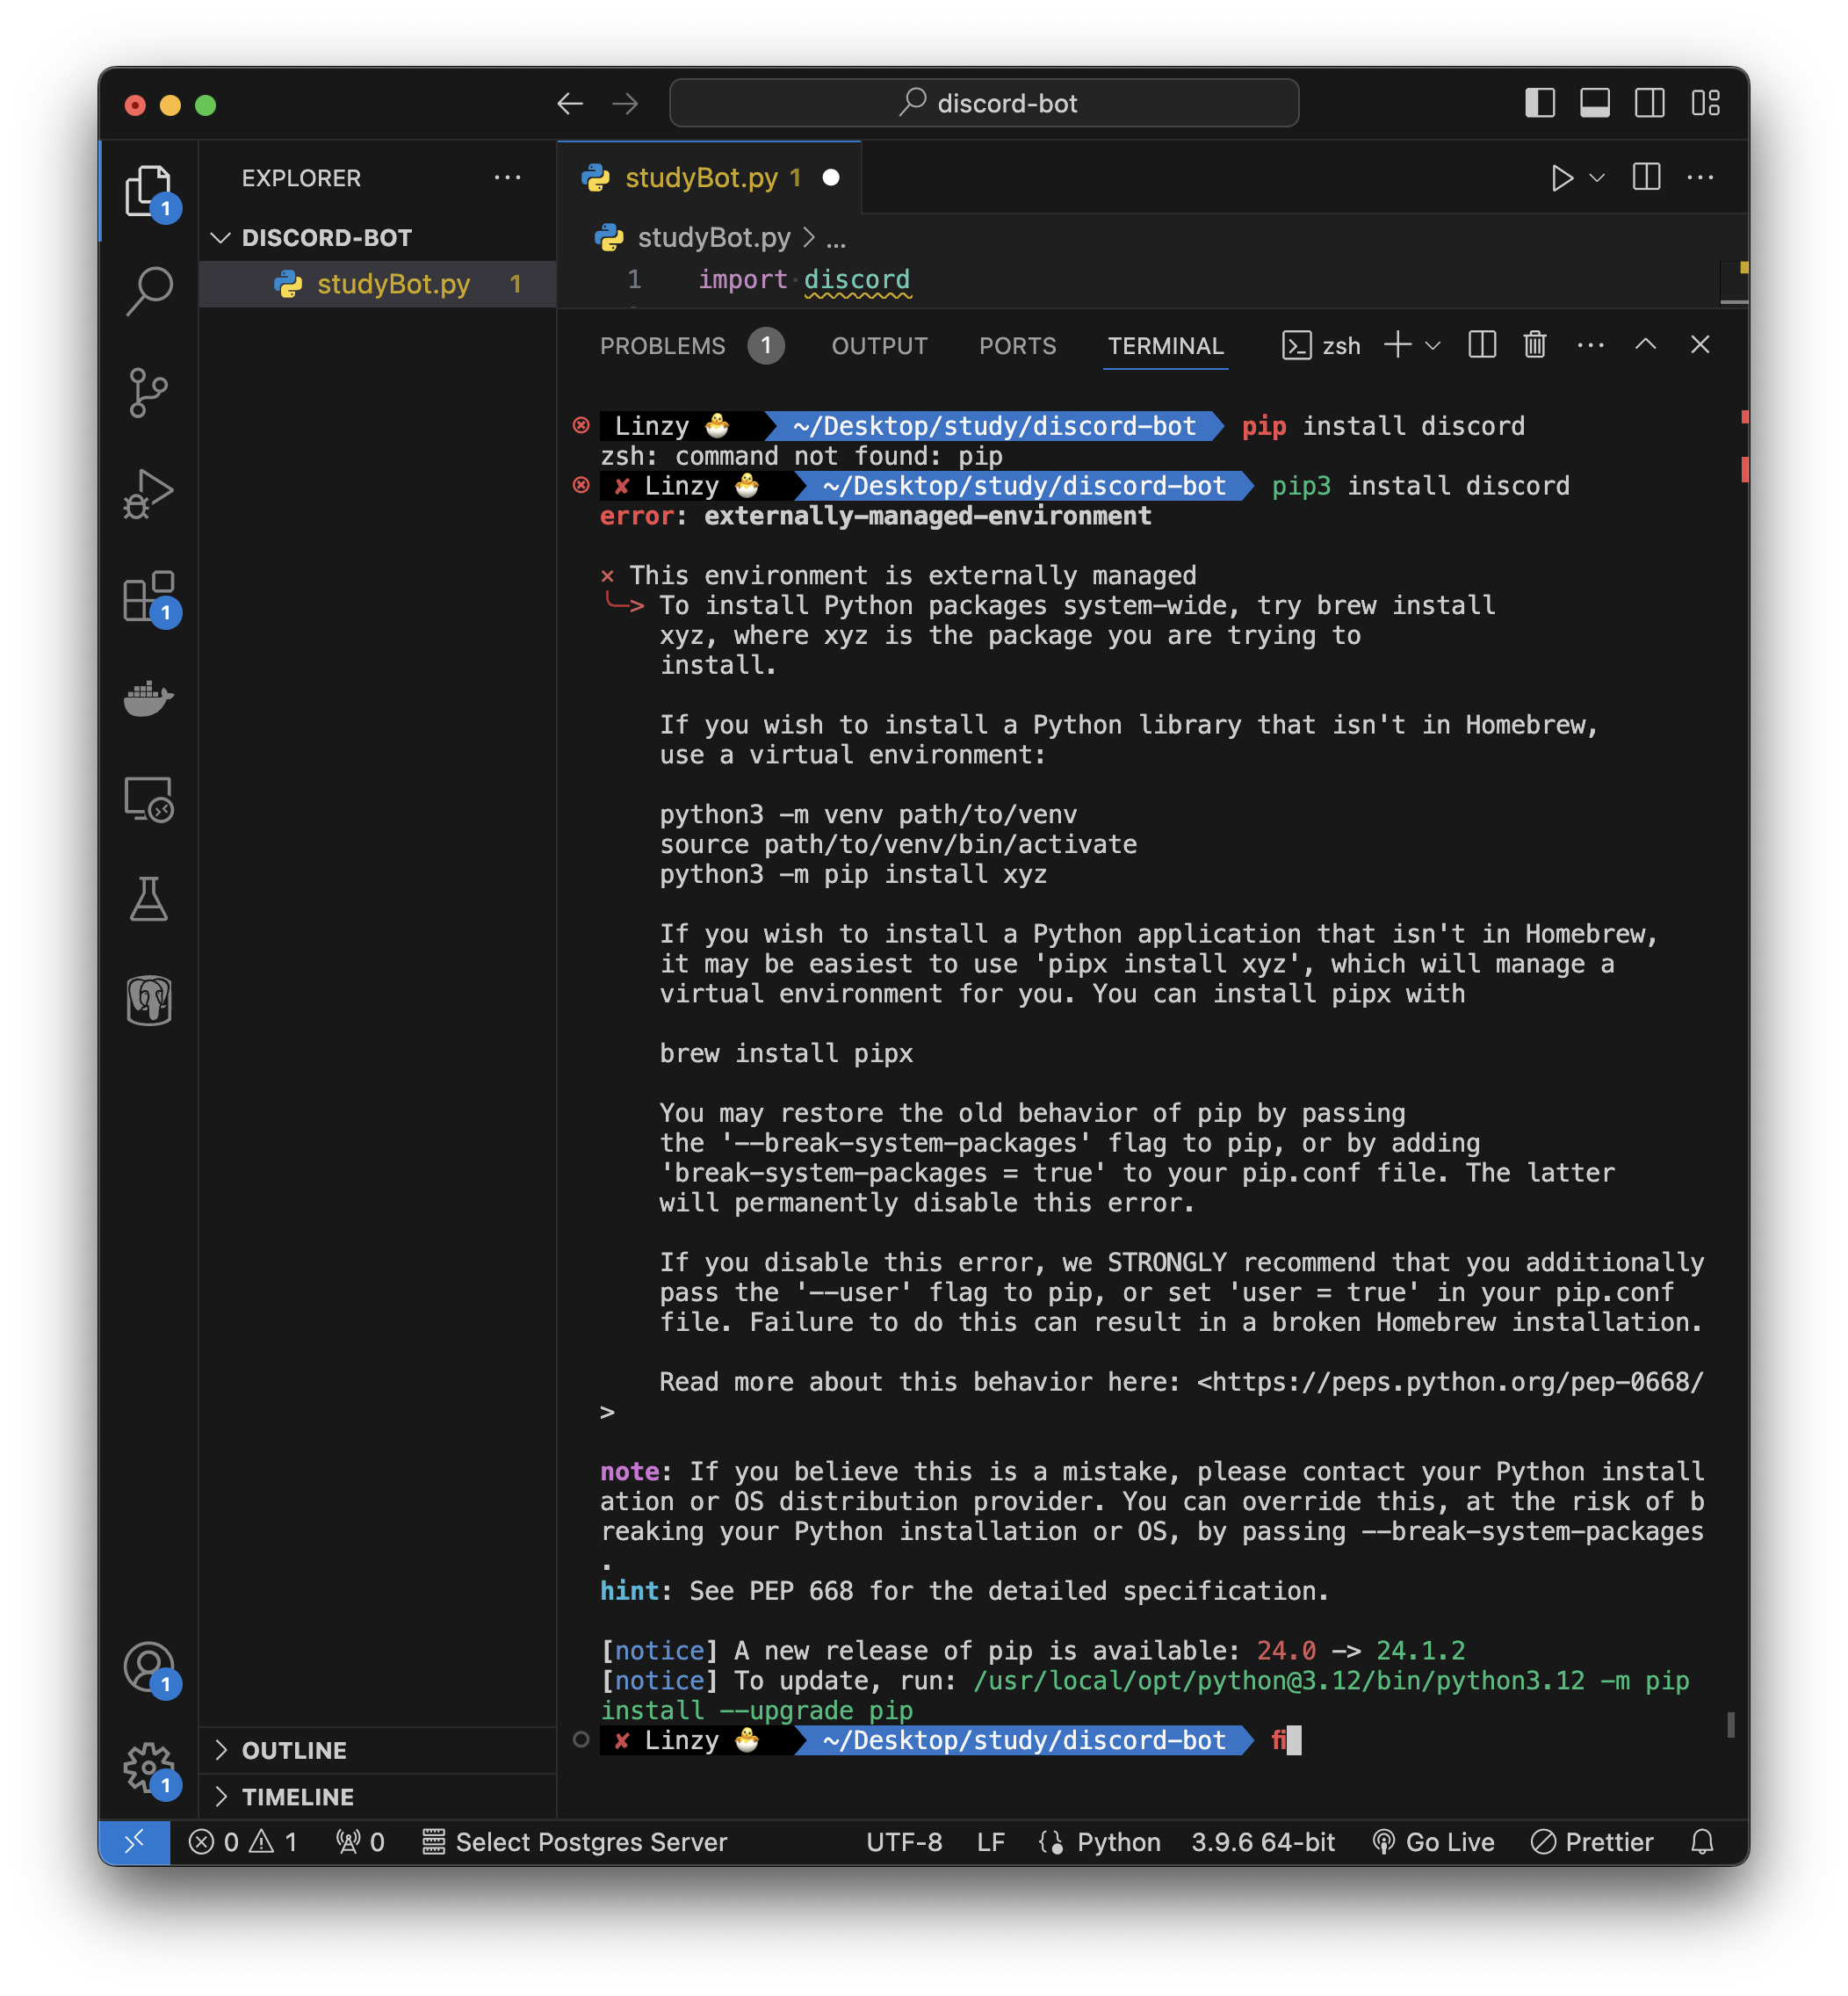
Task: Toggle the secondary side bar layout icon
Action: pos(1650,103)
